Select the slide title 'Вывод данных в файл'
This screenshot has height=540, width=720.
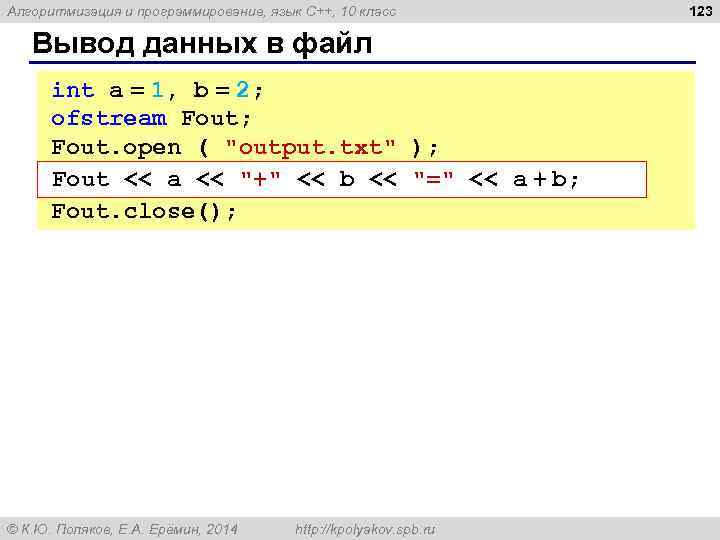202,44
